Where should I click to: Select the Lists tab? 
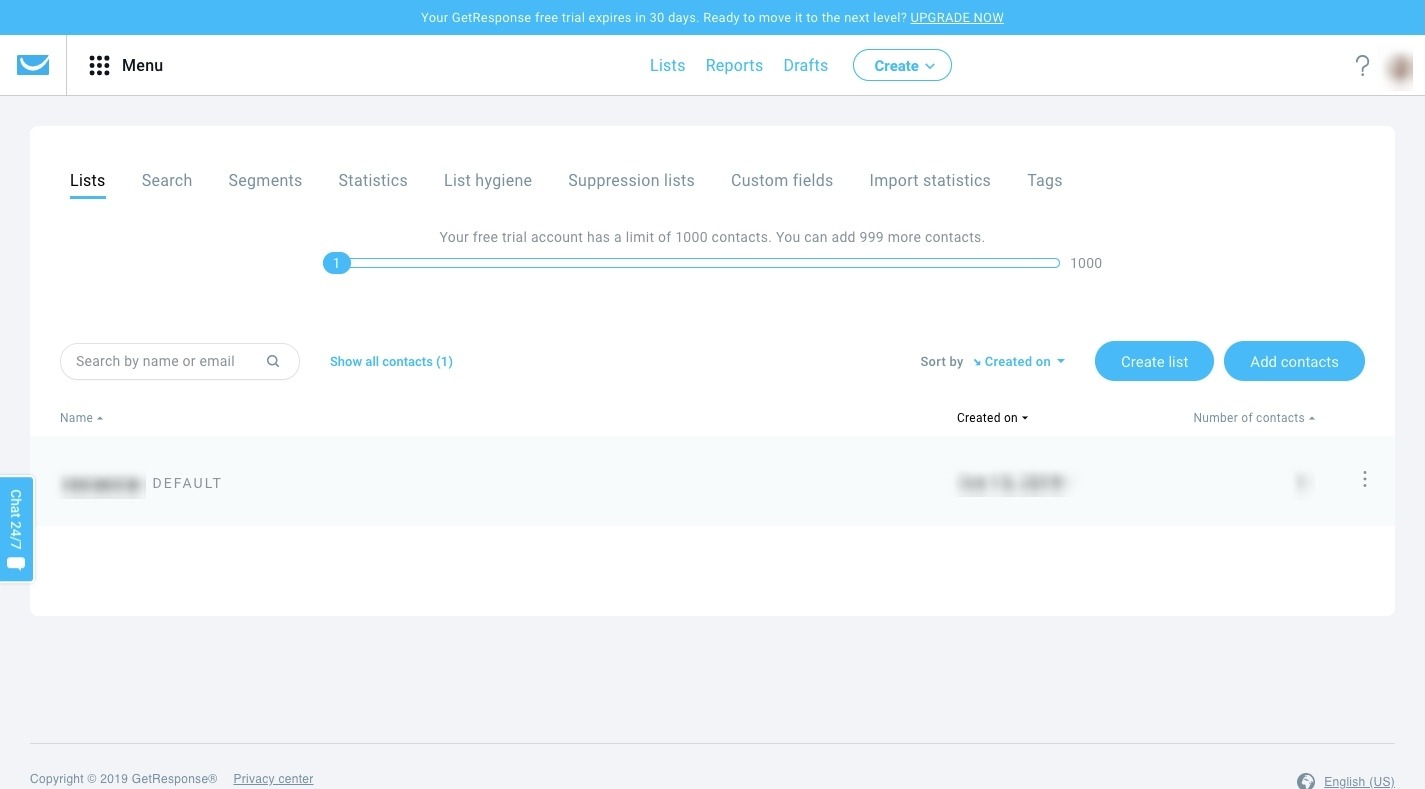click(x=87, y=180)
